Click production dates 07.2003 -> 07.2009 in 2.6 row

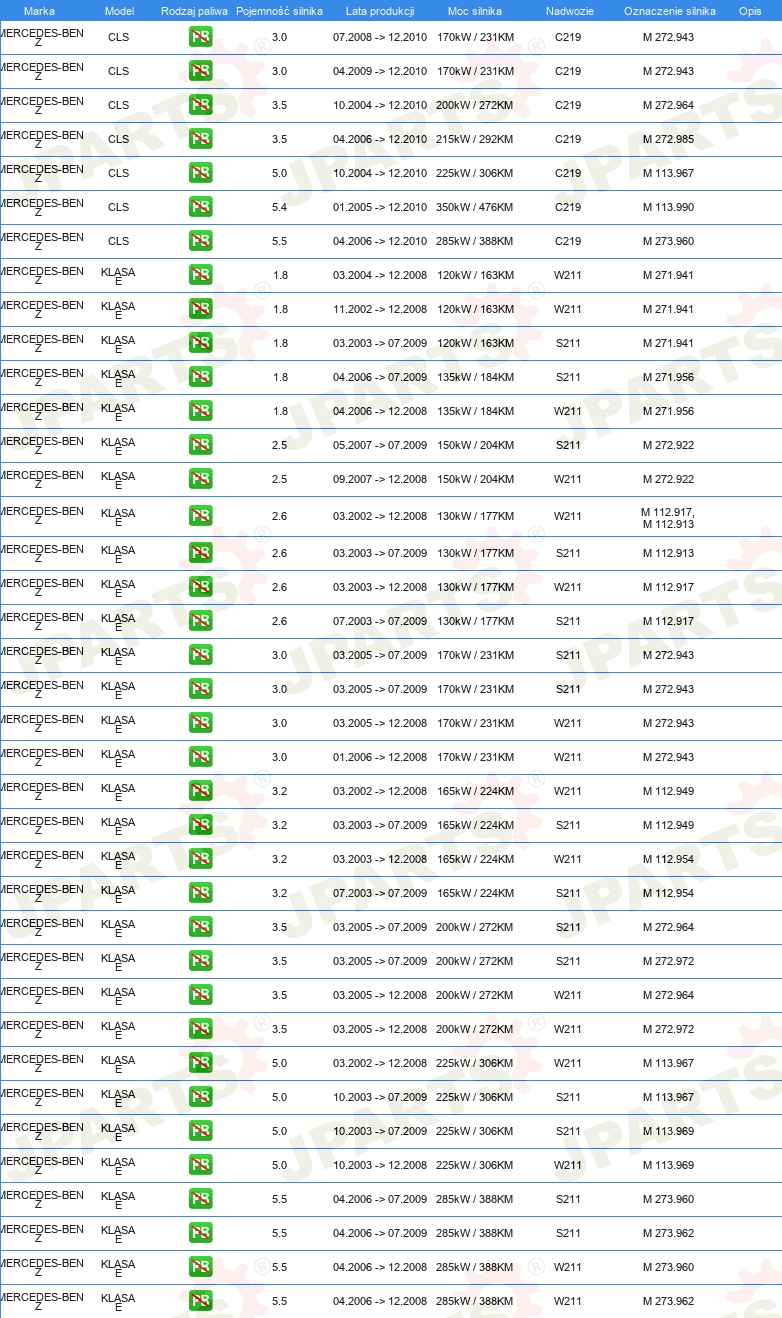pos(380,621)
